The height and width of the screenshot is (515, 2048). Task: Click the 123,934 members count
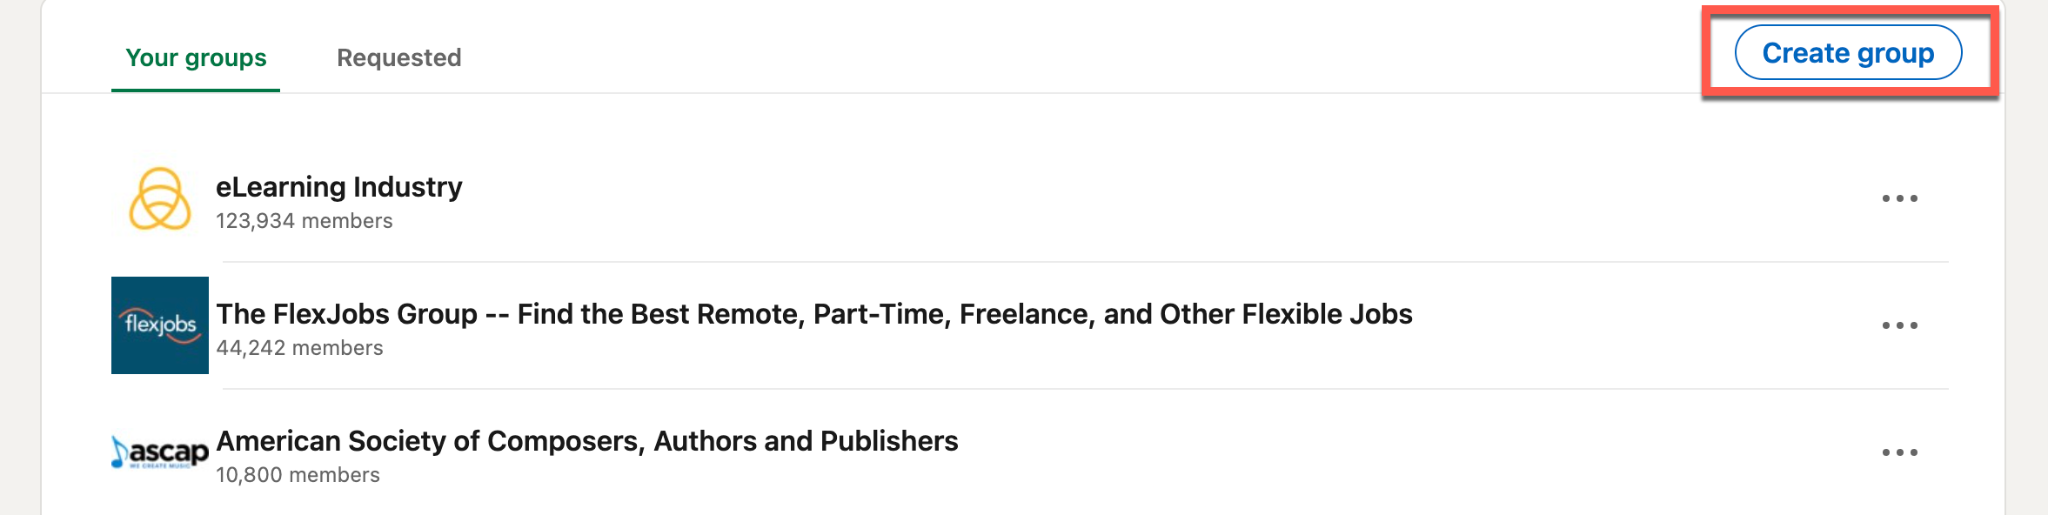[304, 221]
